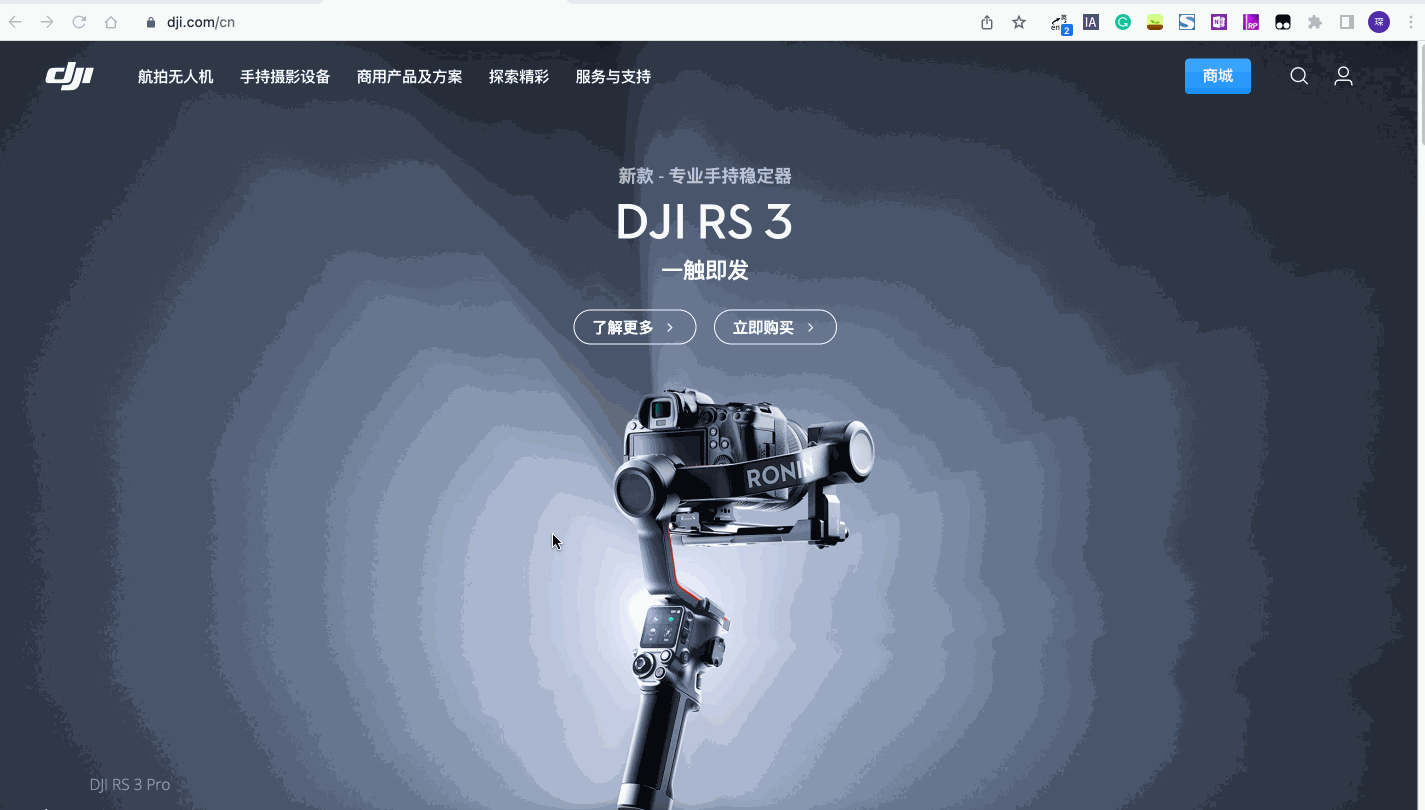The height and width of the screenshot is (810, 1425).
Task: Open the 服务与支持 menu
Action: 613,77
